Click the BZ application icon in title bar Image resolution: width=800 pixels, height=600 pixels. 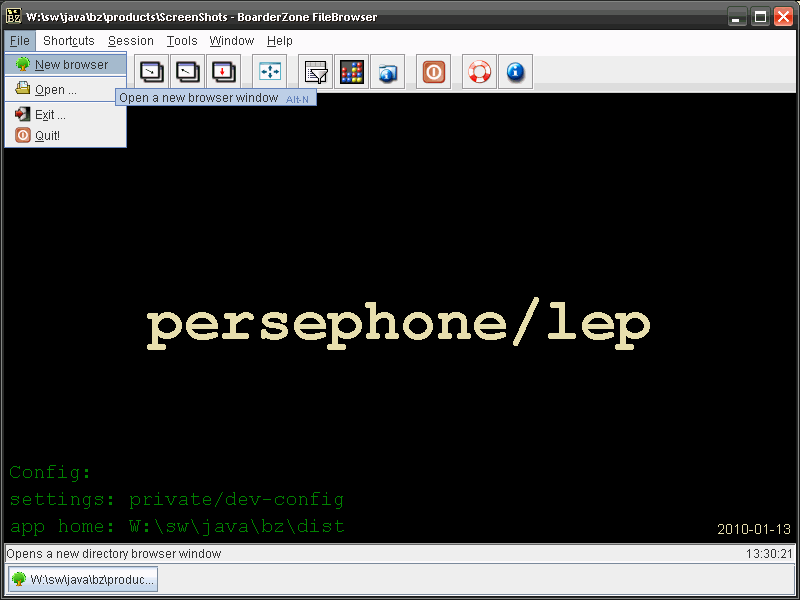click(x=13, y=16)
